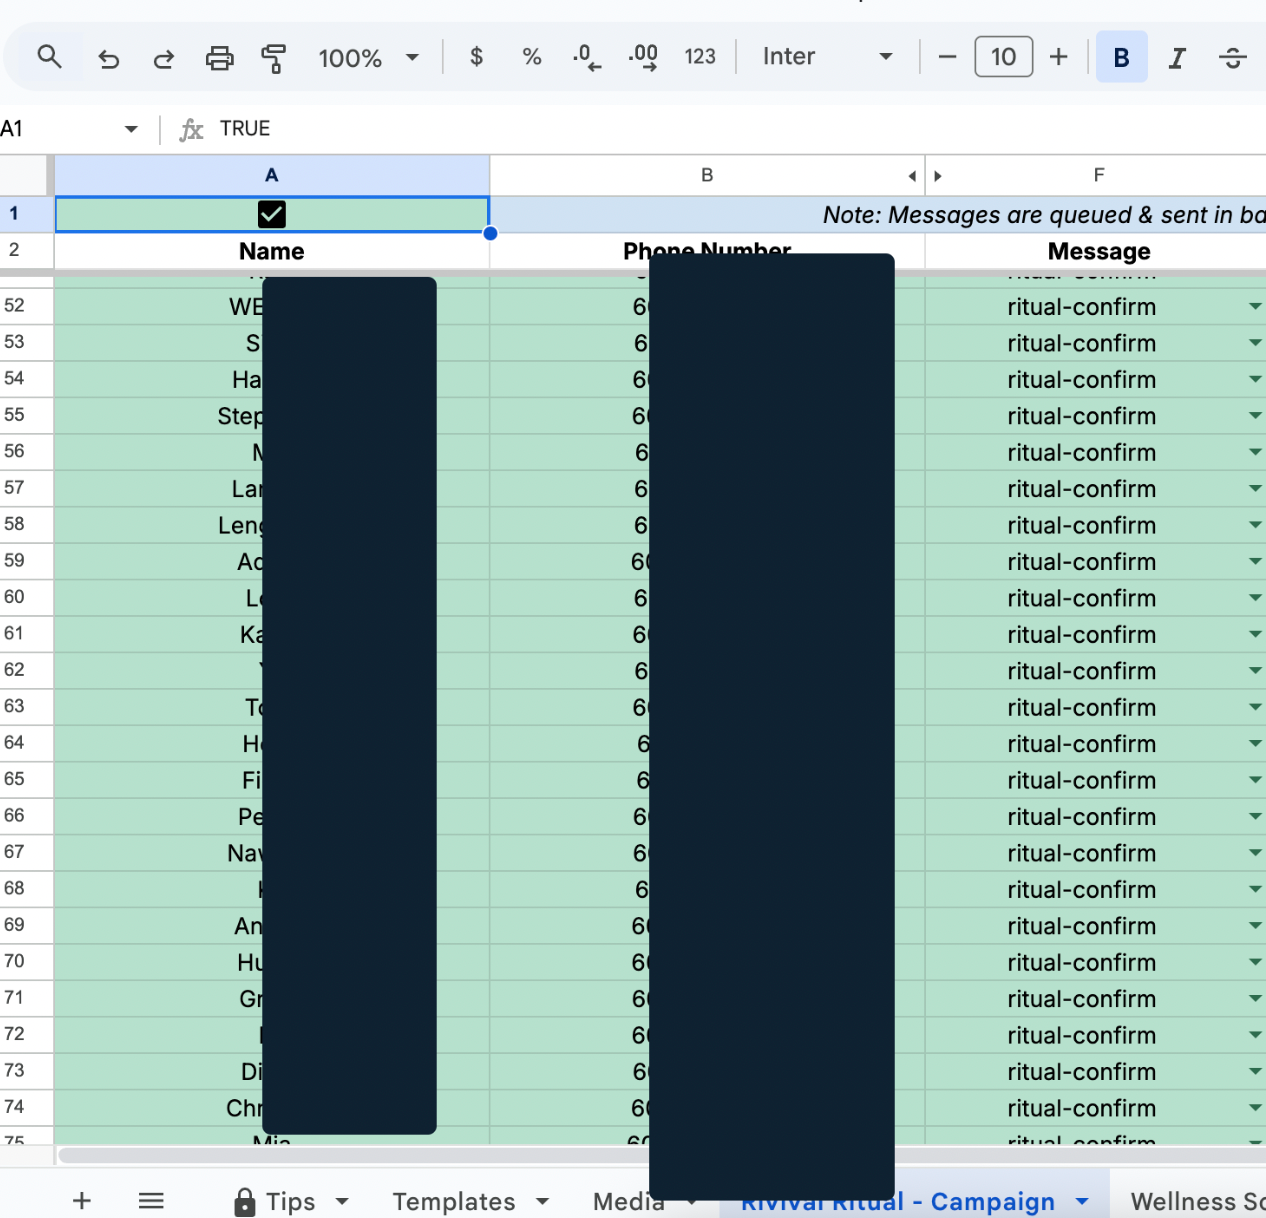
Task: Switch to the Media sheet tab
Action: (x=628, y=1201)
